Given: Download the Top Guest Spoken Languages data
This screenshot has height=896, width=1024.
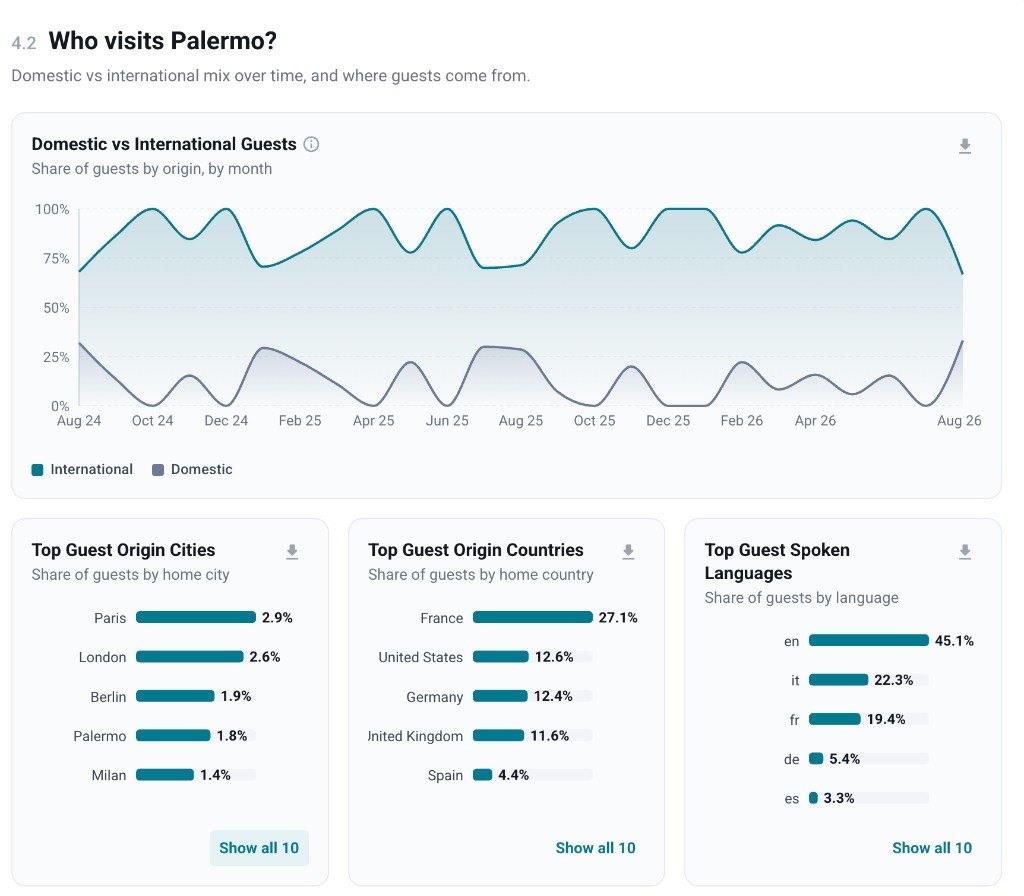Looking at the screenshot, I should click(x=965, y=552).
